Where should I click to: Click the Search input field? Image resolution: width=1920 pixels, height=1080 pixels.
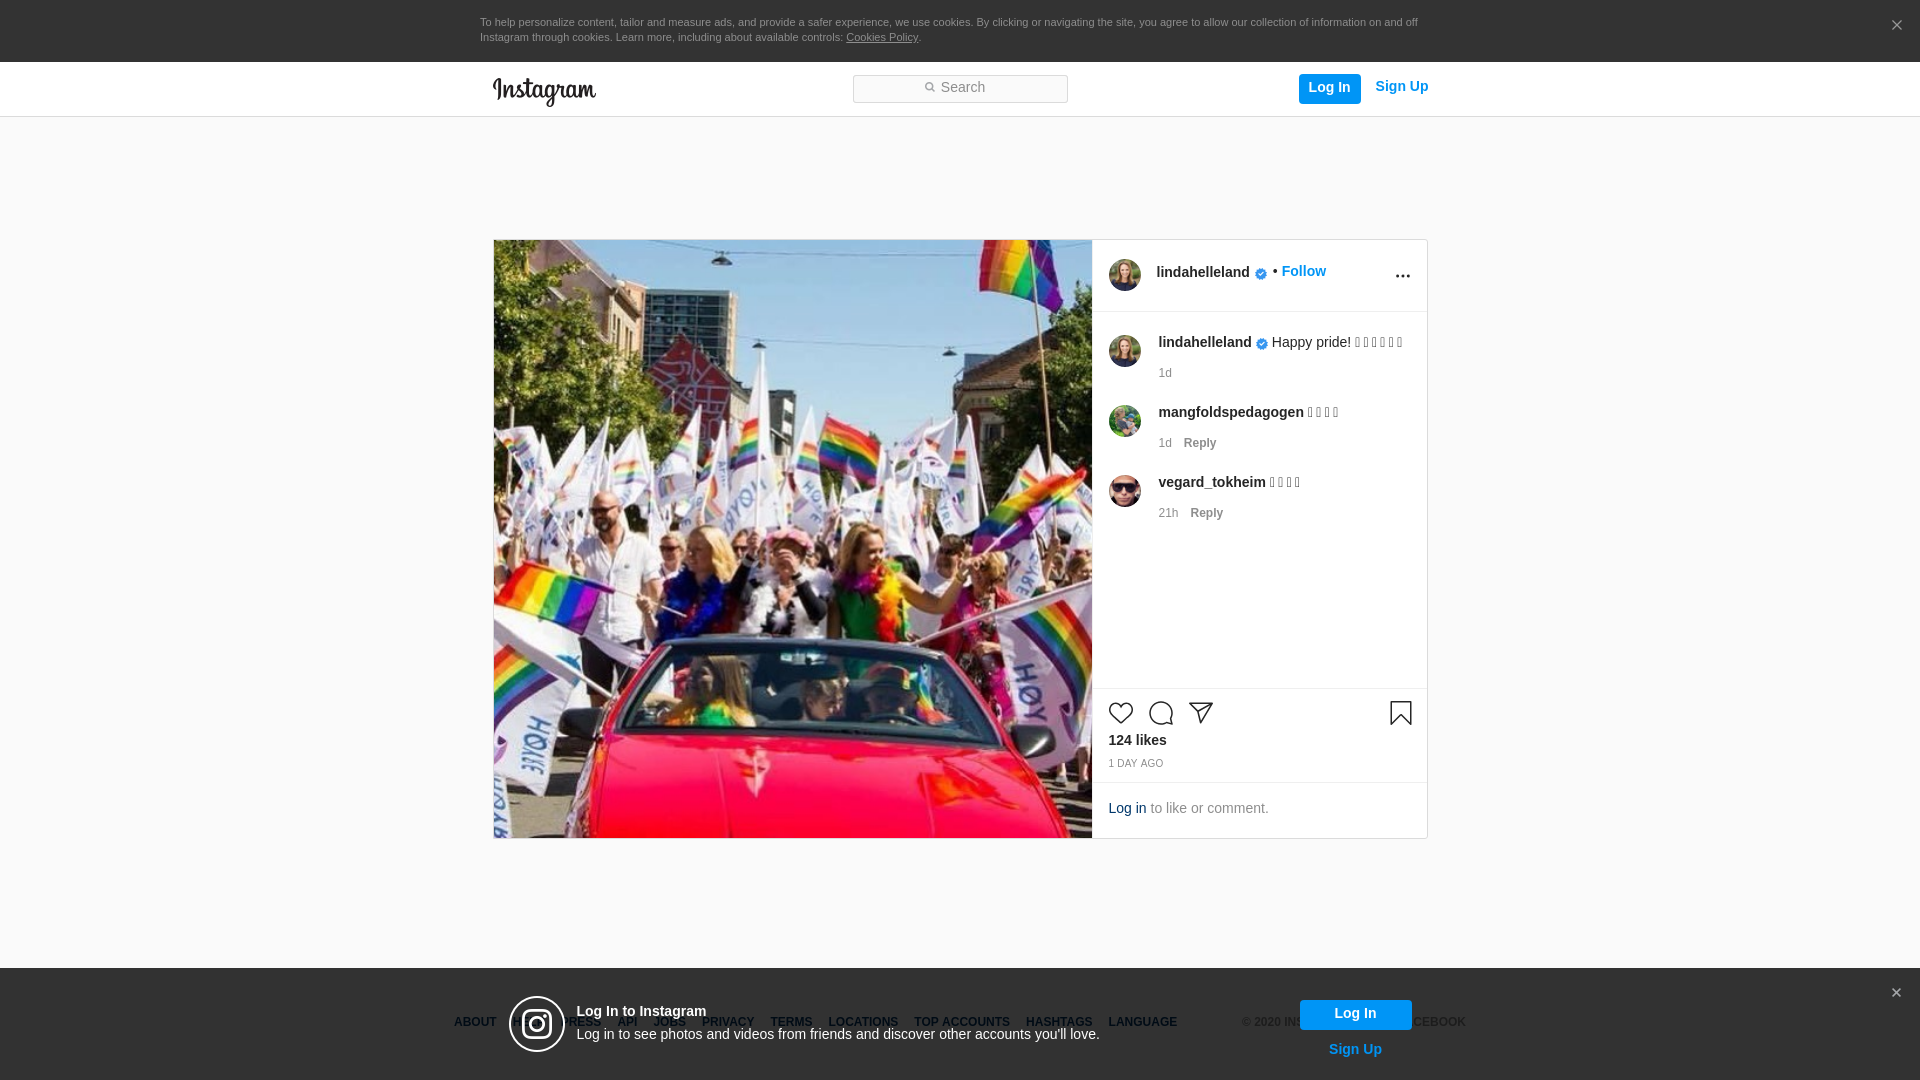point(960,88)
